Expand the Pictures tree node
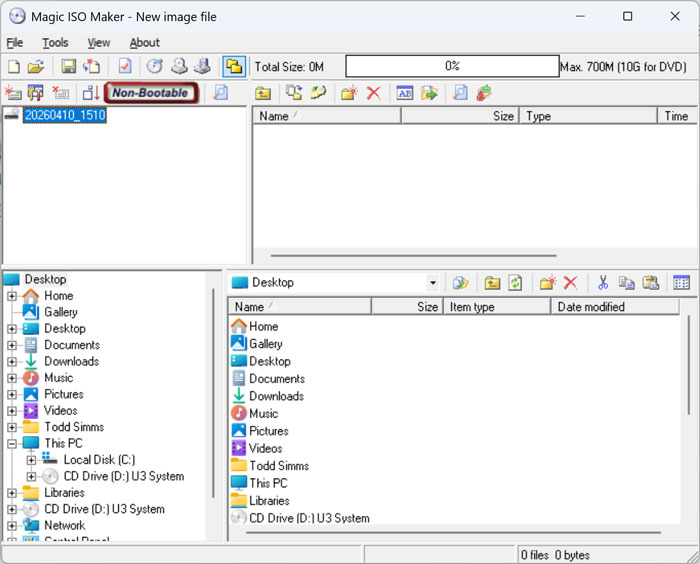The image size is (700, 564). click(x=12, y=394)
